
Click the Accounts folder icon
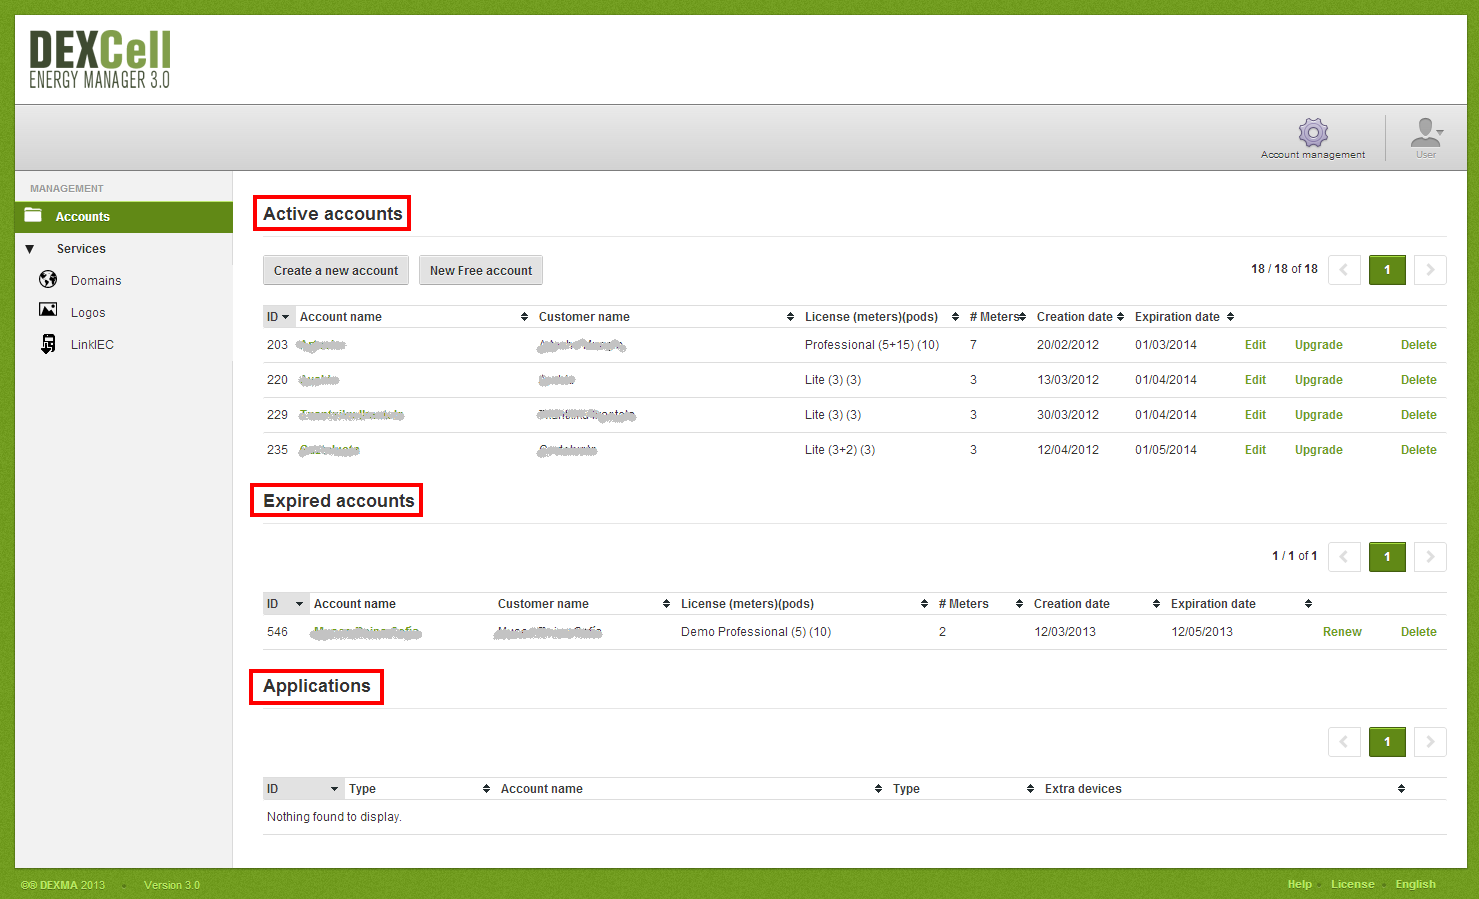33,216
